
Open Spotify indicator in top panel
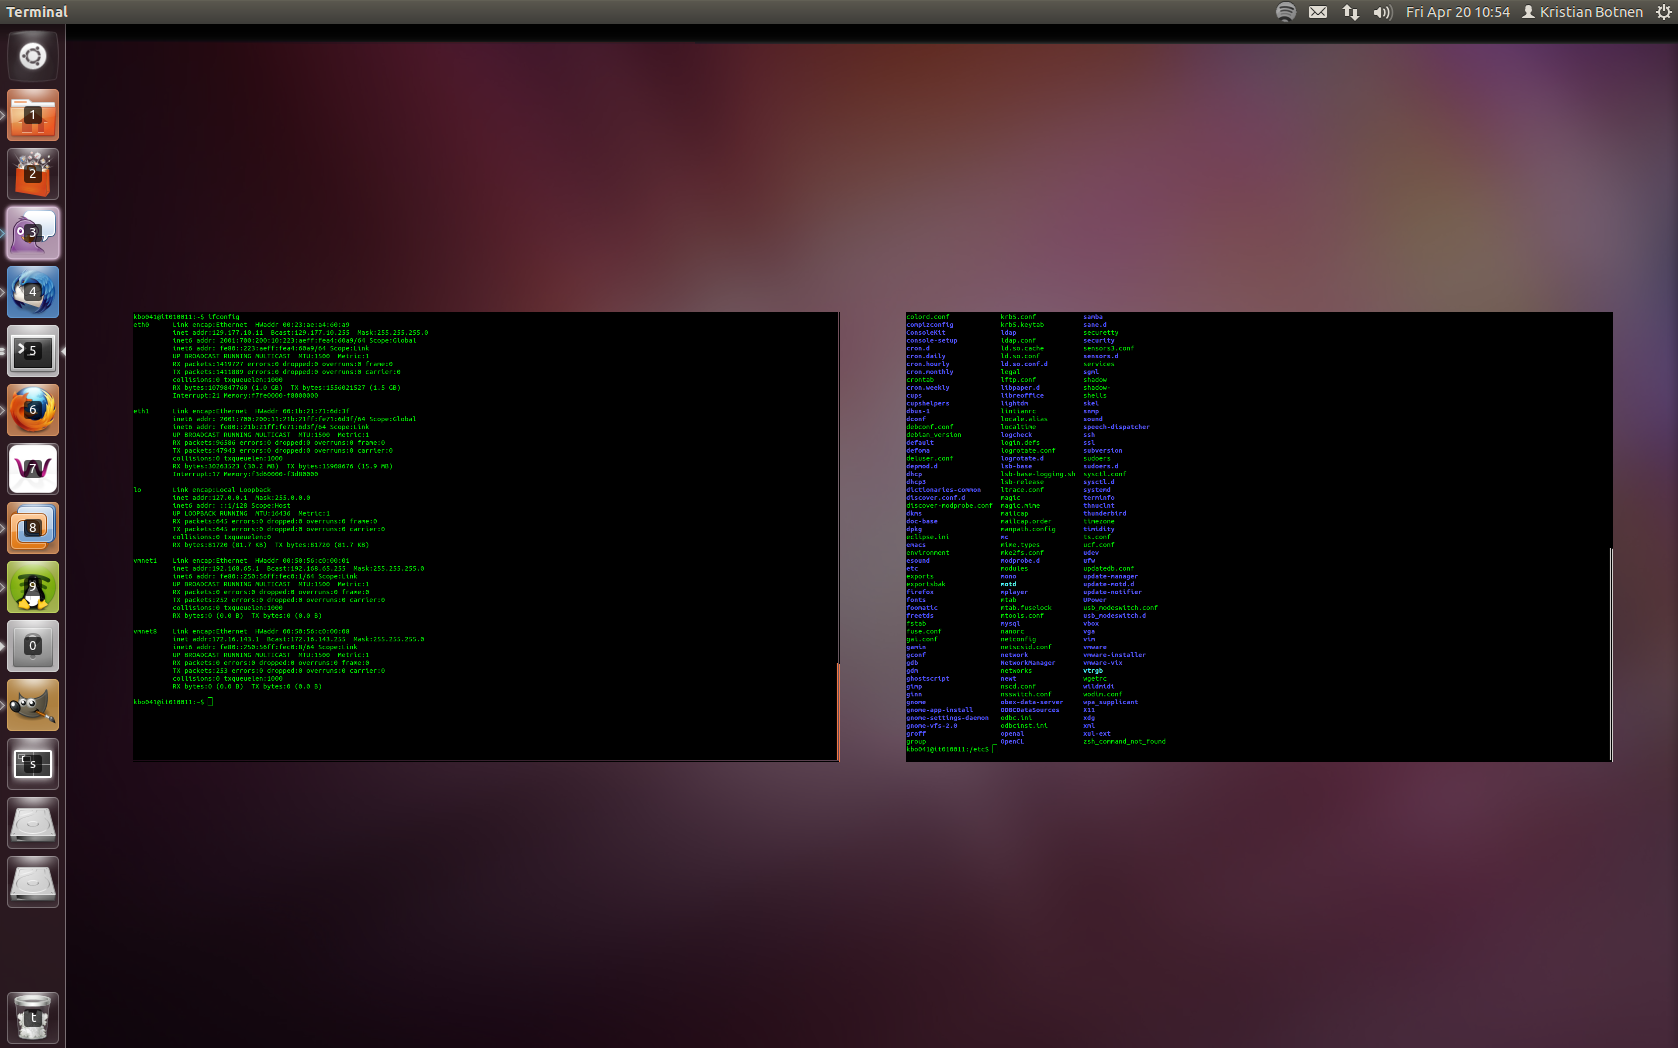pos(1286,12)
